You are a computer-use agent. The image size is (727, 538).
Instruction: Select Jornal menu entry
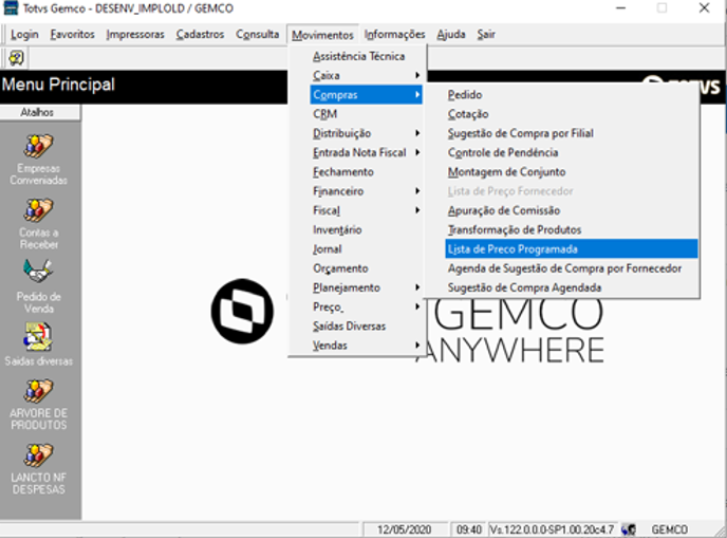click(366, 249)
